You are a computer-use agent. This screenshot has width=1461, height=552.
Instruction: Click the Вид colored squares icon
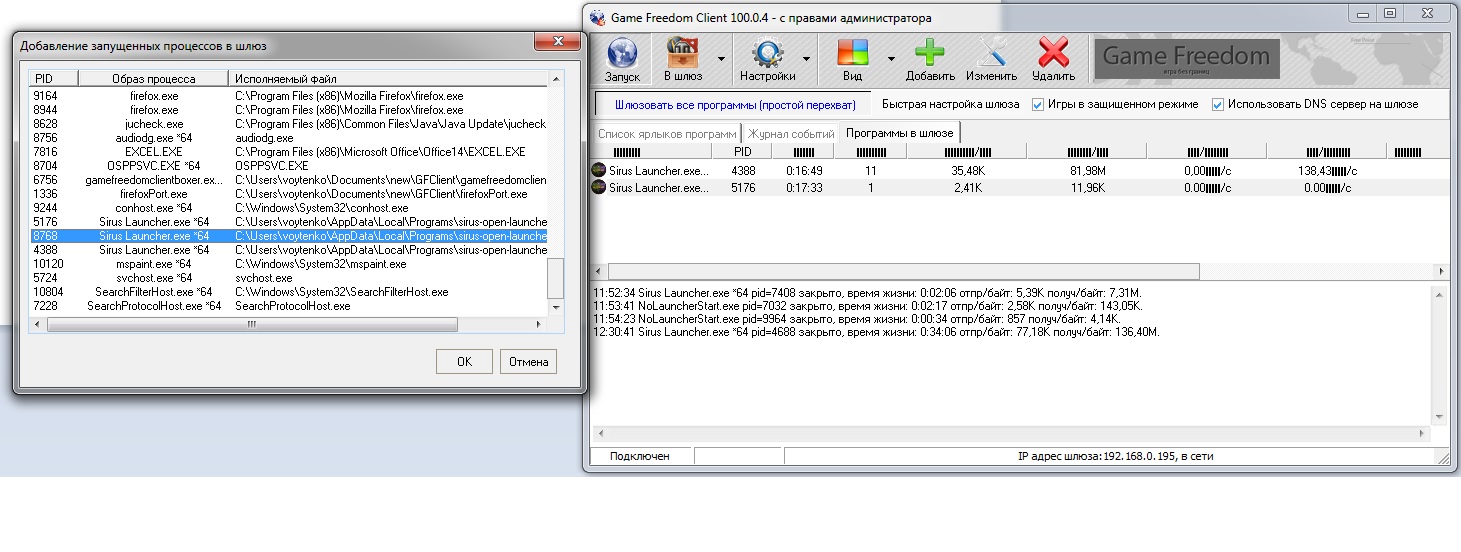tap(852, 53)
